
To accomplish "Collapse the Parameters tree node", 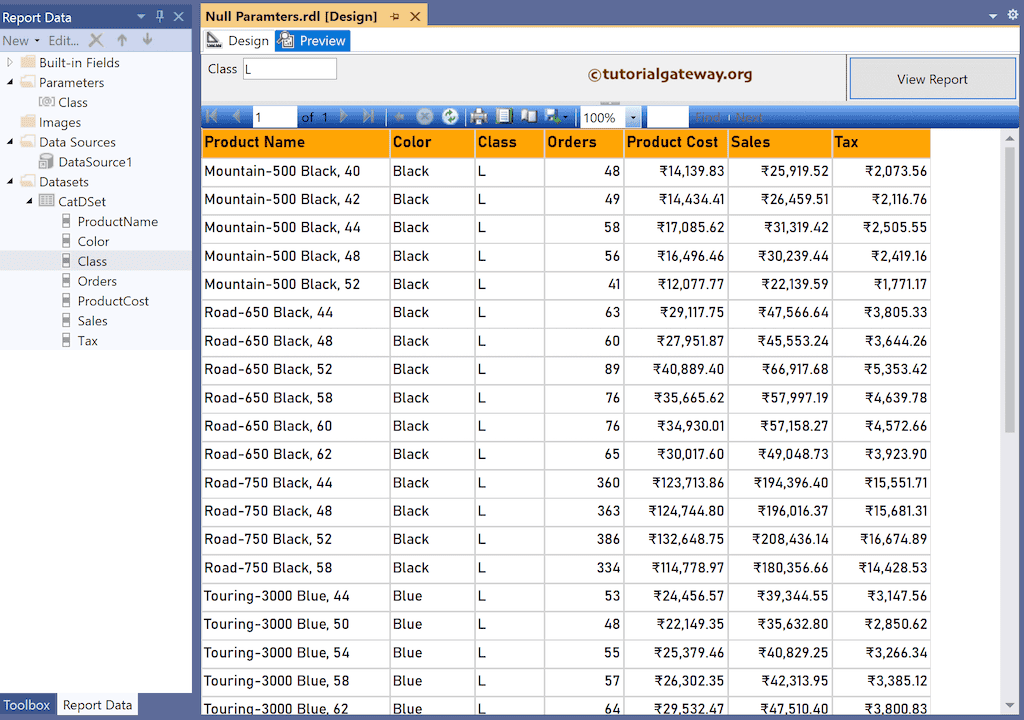I will (10, 82).
